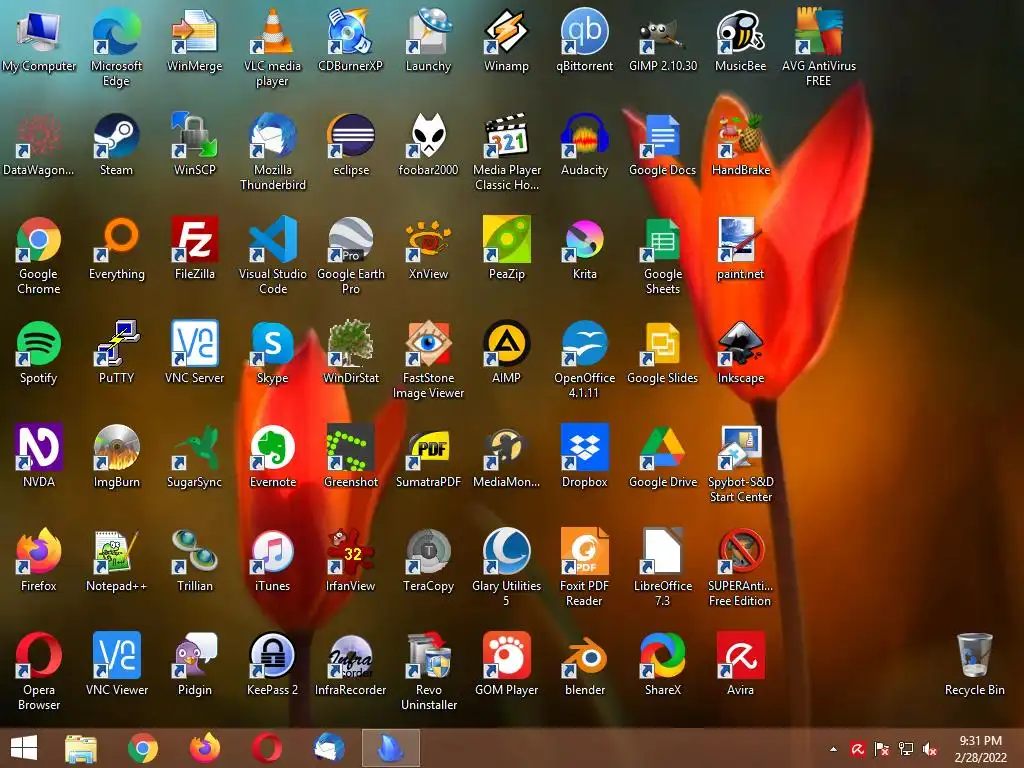1024x768 pixels.
Task: Click the Opera taskbar icon
Action: click(x=266, y=748)
